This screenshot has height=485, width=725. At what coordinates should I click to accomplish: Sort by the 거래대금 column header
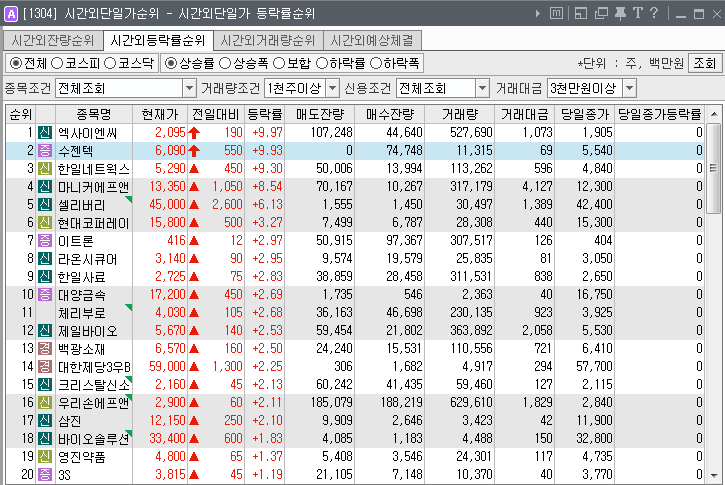click(x=525, y=114)
